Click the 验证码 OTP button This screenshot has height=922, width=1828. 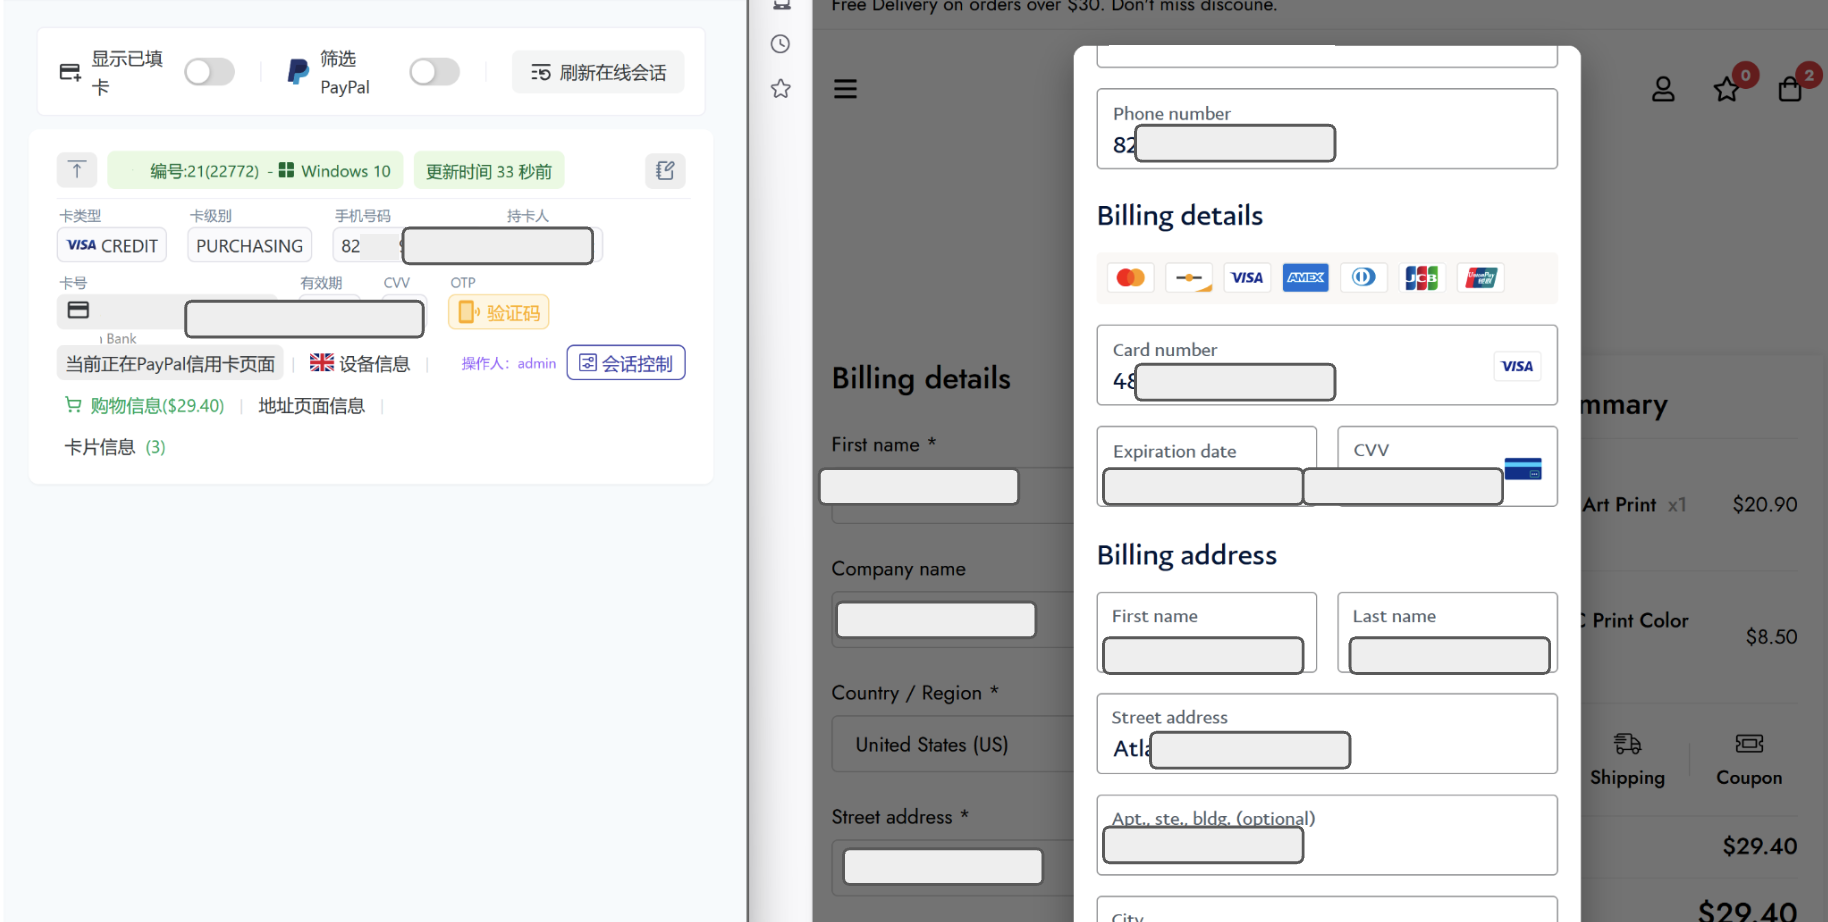tap(499, 313)
